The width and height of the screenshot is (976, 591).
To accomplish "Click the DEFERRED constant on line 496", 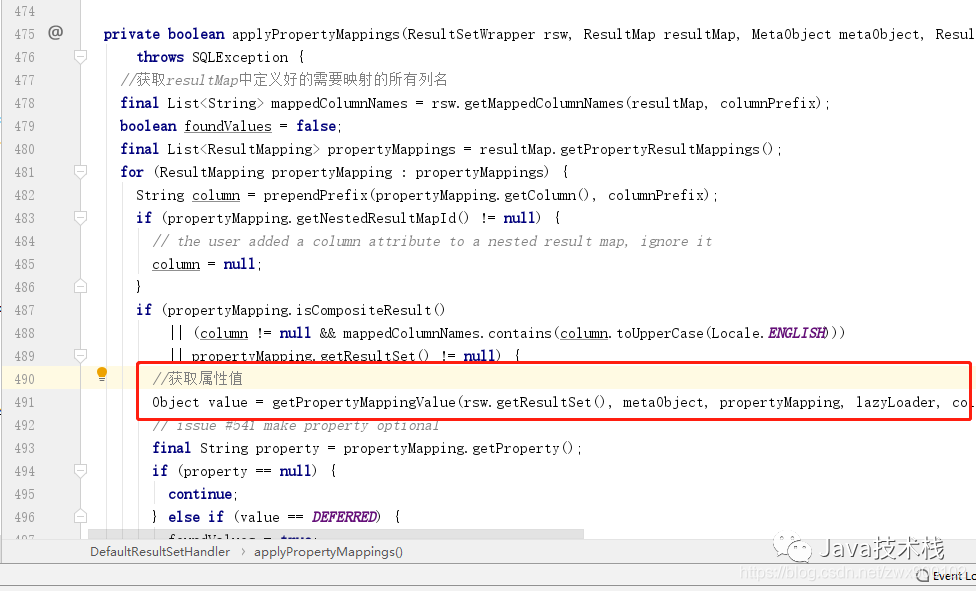I will coord(344,518).
